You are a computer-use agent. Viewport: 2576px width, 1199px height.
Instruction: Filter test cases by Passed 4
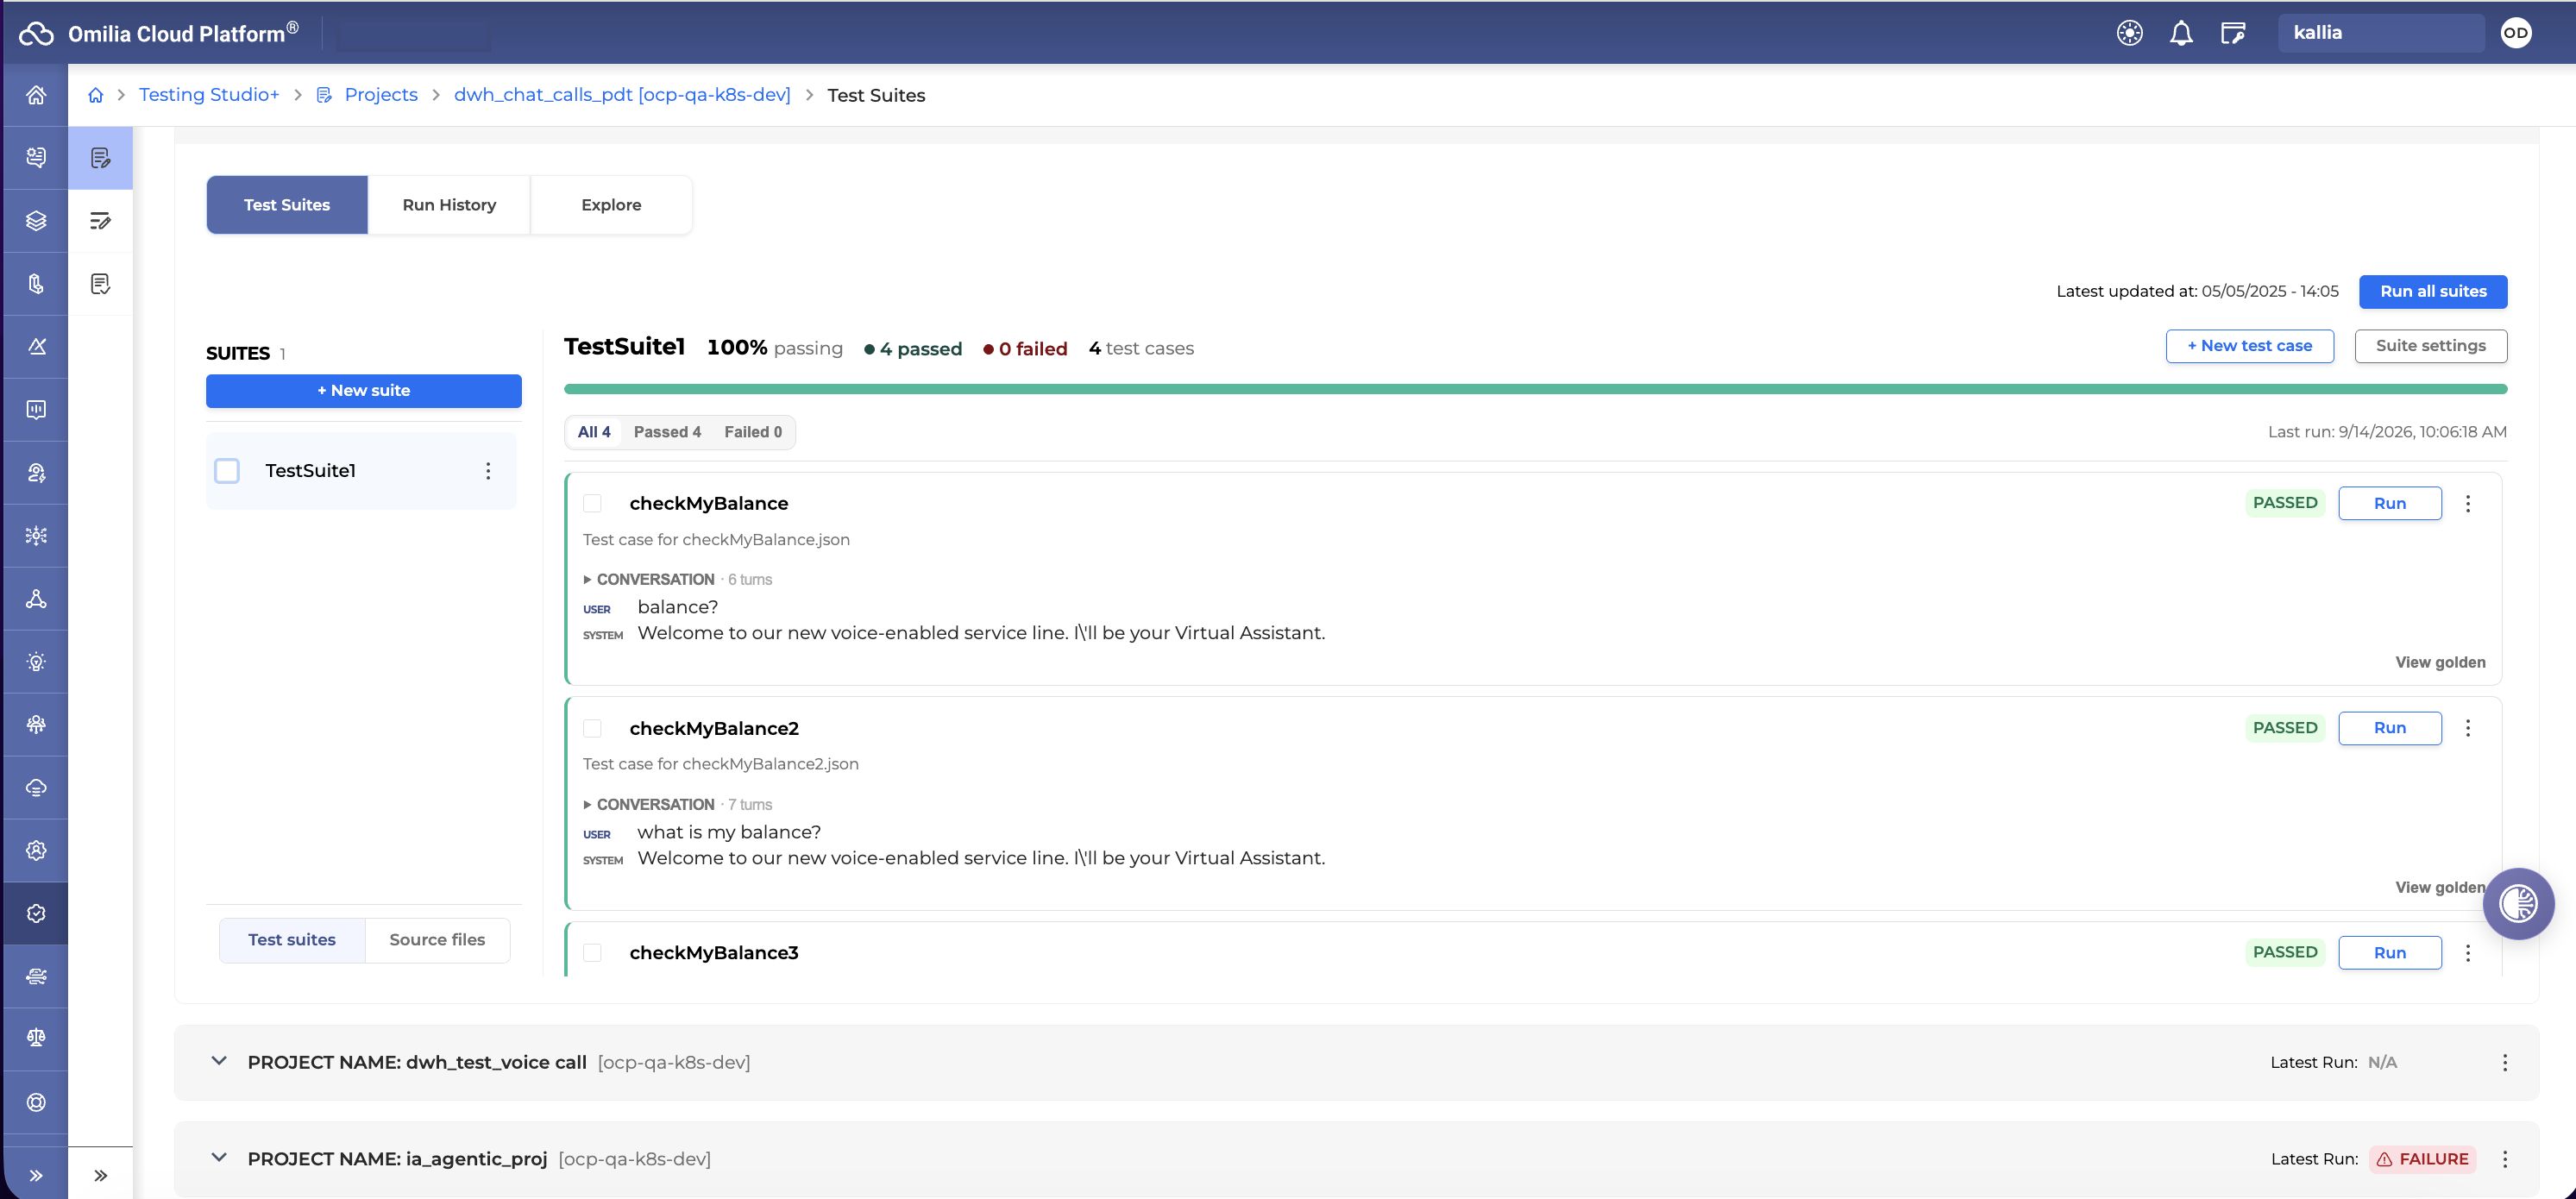tap(667, 432)
